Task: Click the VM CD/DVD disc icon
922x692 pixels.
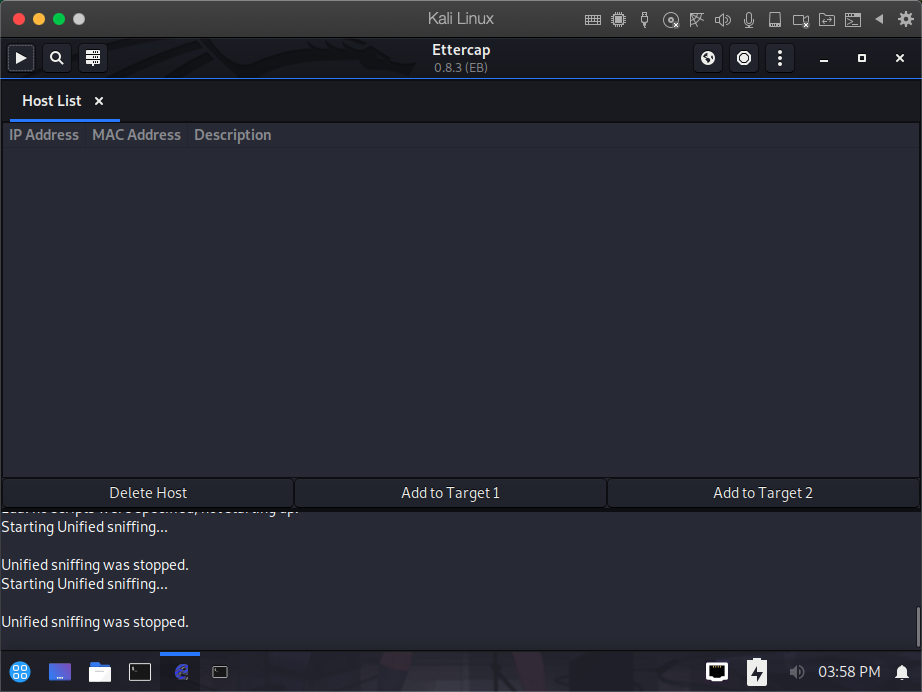Action: [x=670, y=20]
